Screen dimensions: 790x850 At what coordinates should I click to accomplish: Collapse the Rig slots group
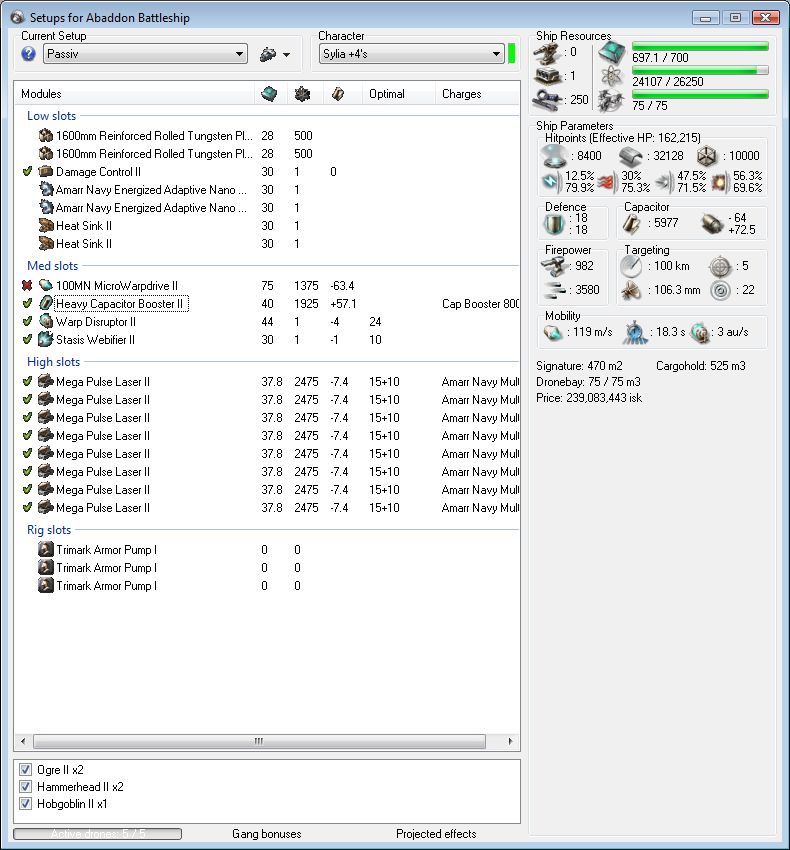pyautogui.click(x=49, y=530)
